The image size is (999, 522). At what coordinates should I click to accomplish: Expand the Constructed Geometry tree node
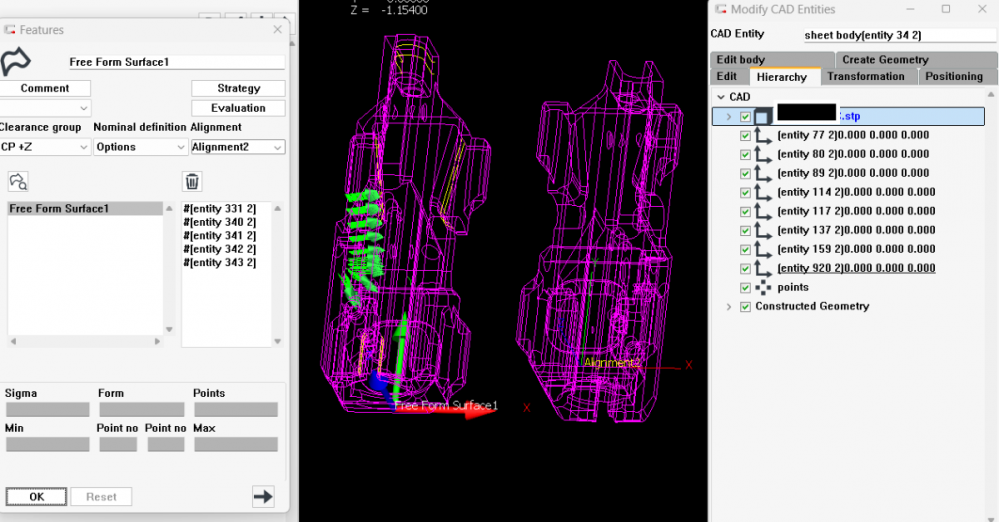(x=729, y=307)
